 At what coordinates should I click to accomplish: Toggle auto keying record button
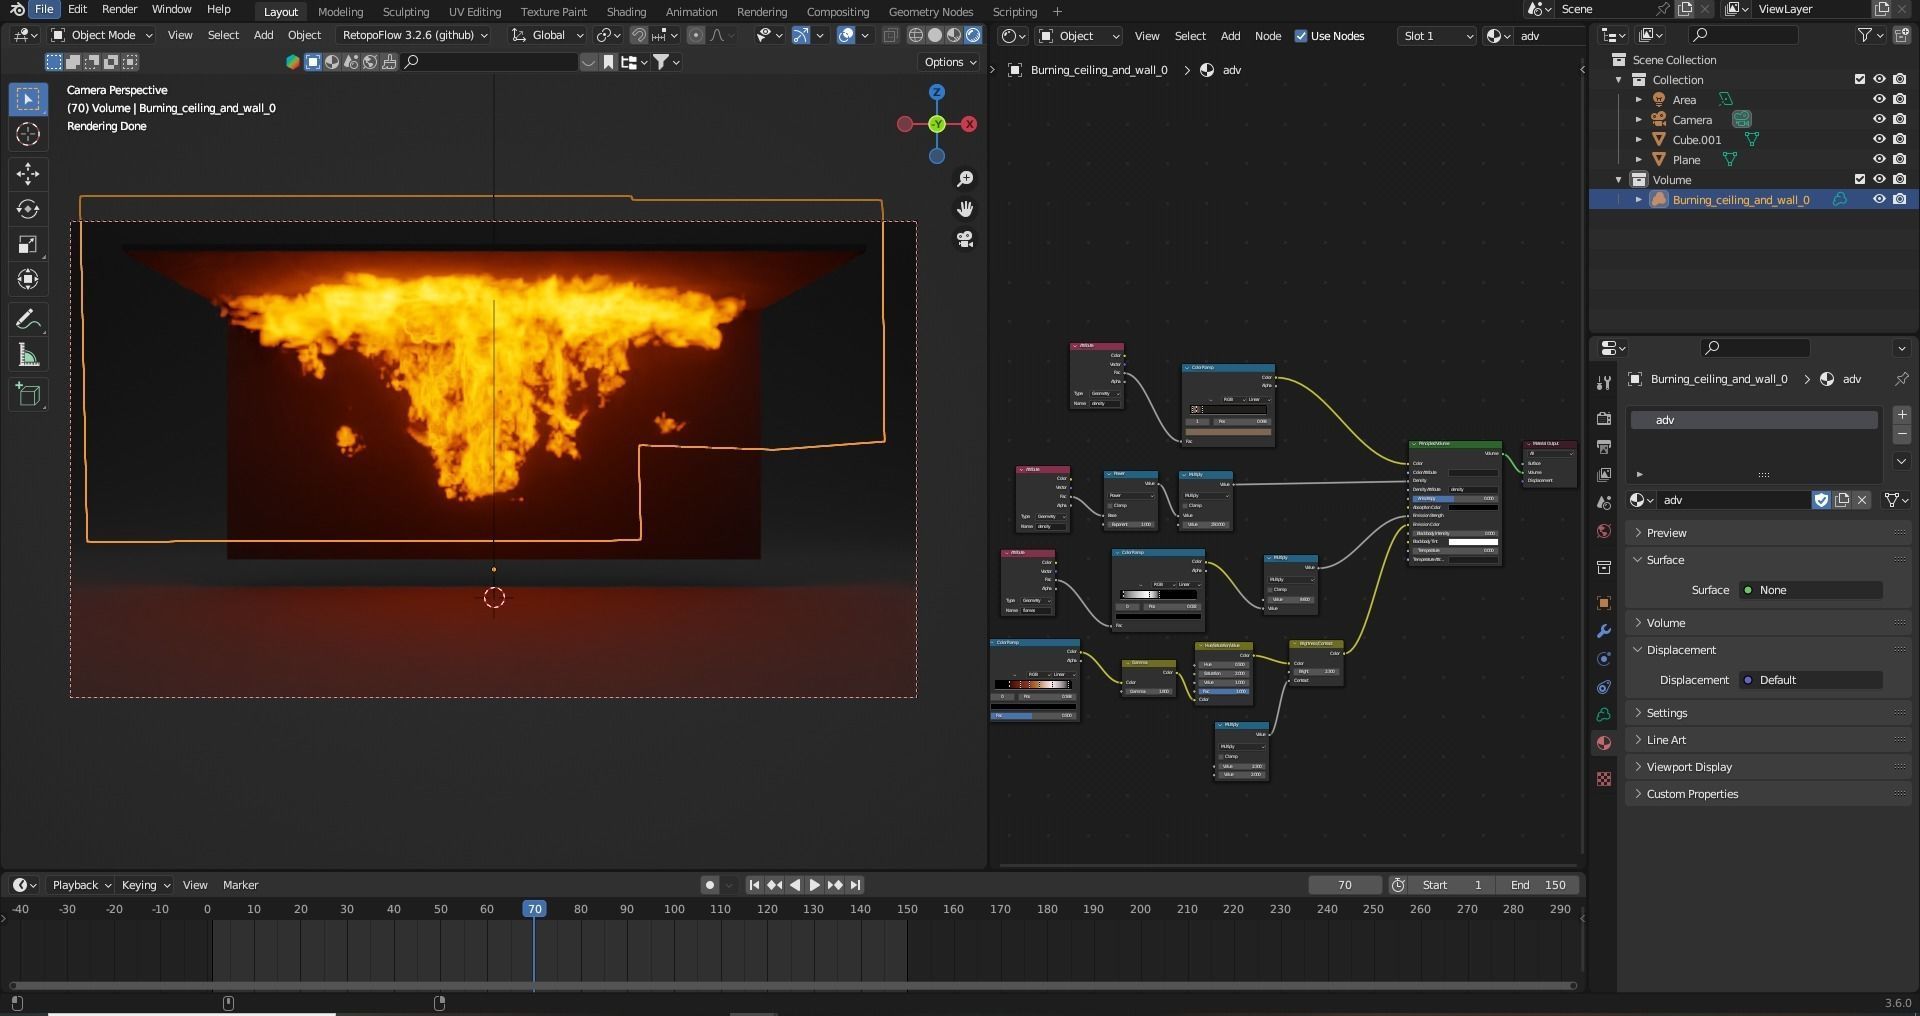click(x=709, y=885)
